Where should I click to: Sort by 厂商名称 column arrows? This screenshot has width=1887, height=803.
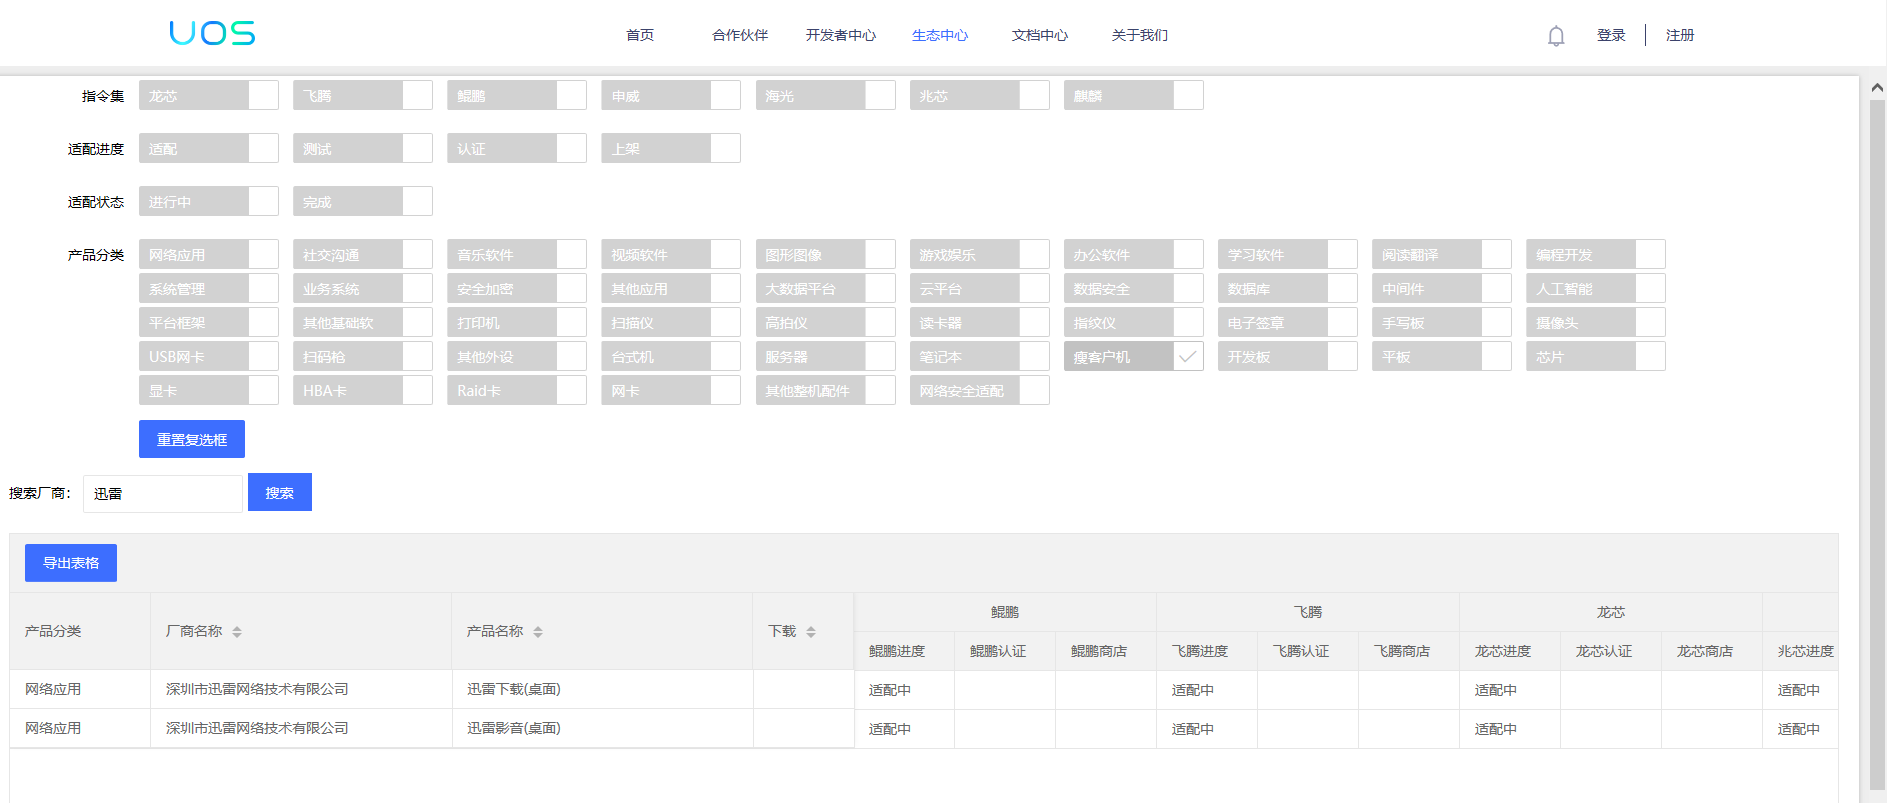coord(237,632)
